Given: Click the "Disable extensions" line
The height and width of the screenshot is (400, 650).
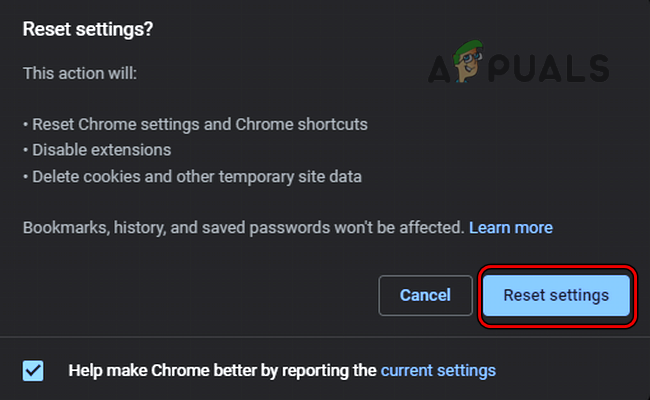Looking at the screenshot, I should (102, 151).
